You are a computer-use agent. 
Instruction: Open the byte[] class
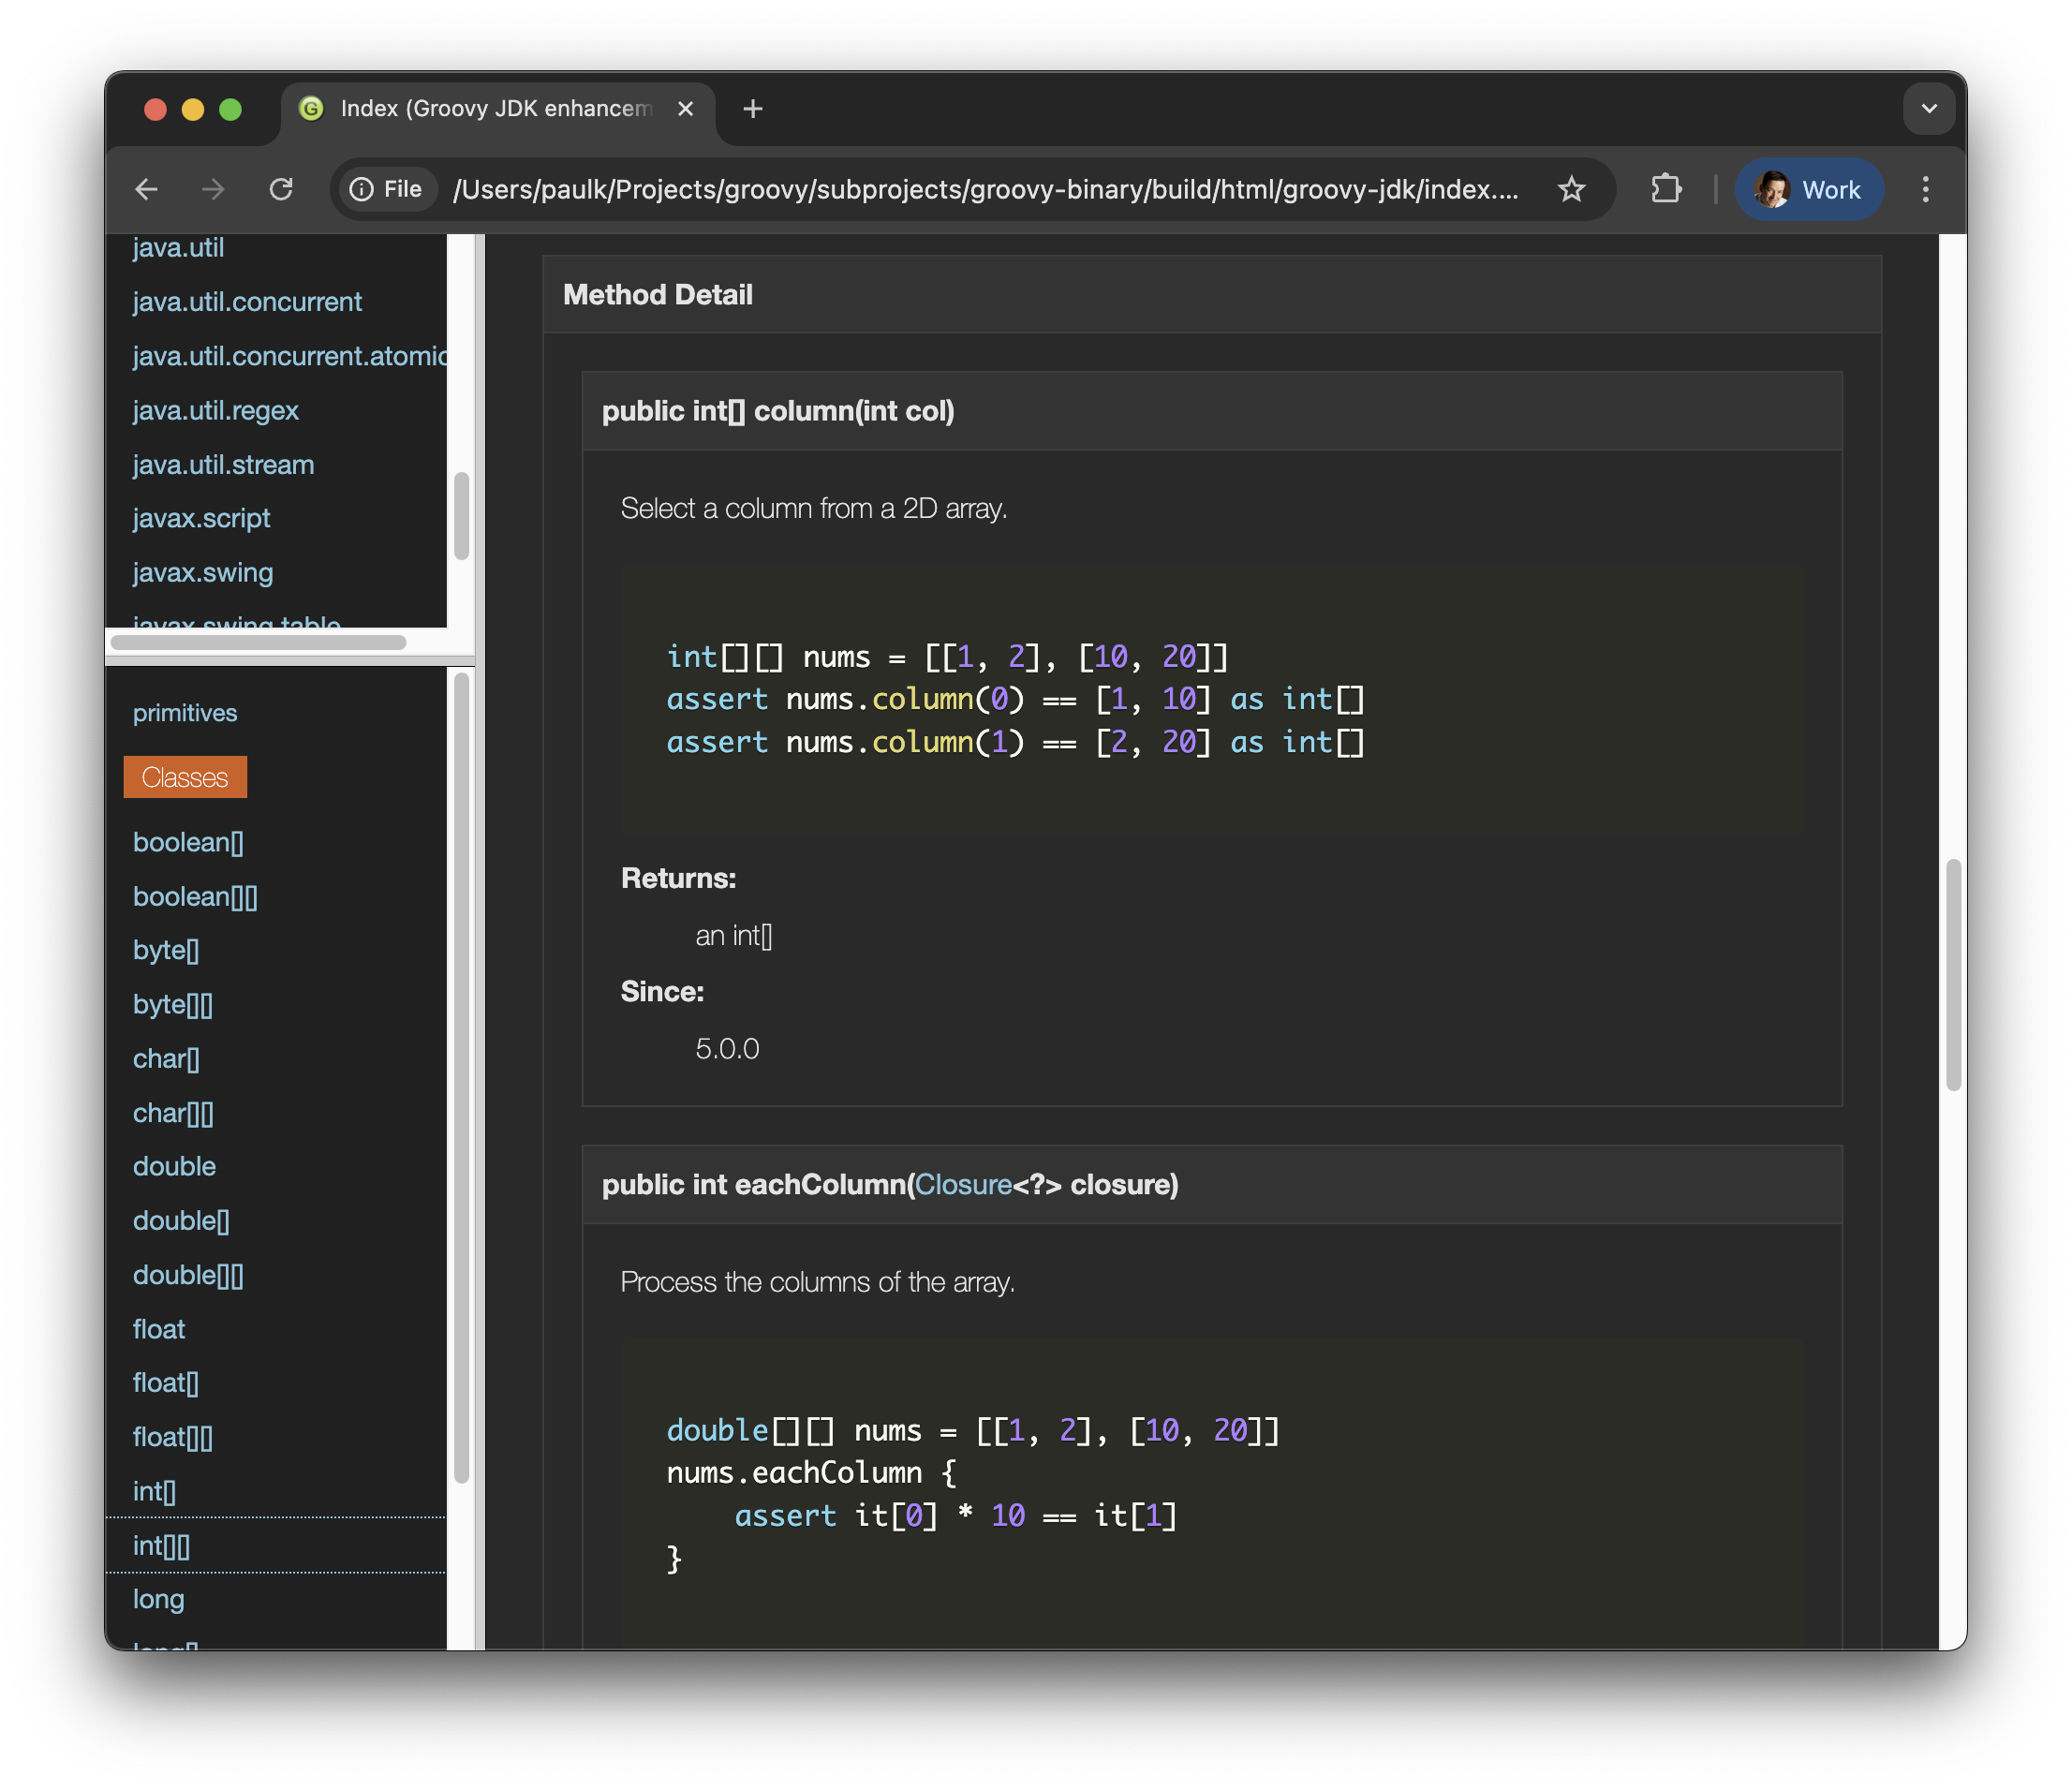coord(166,950)
